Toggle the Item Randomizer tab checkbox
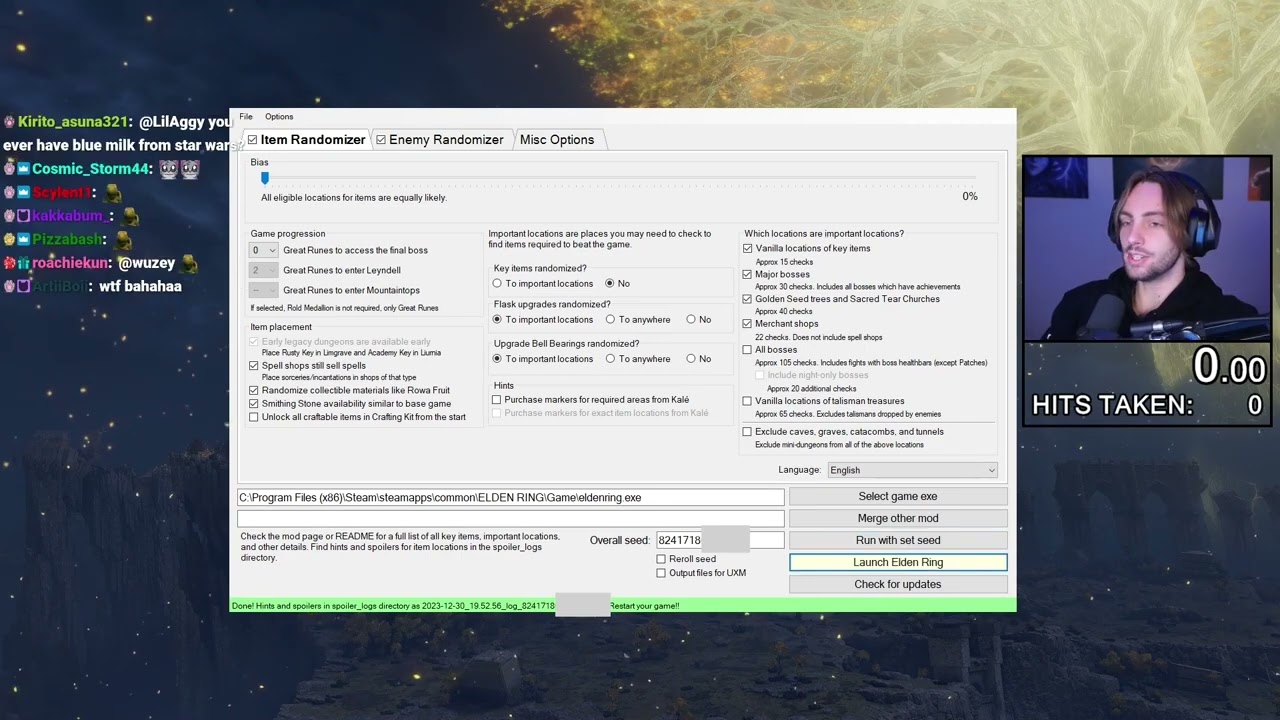Image resolution: width=1280 pixels, height=720 pixels. point(253,140)
